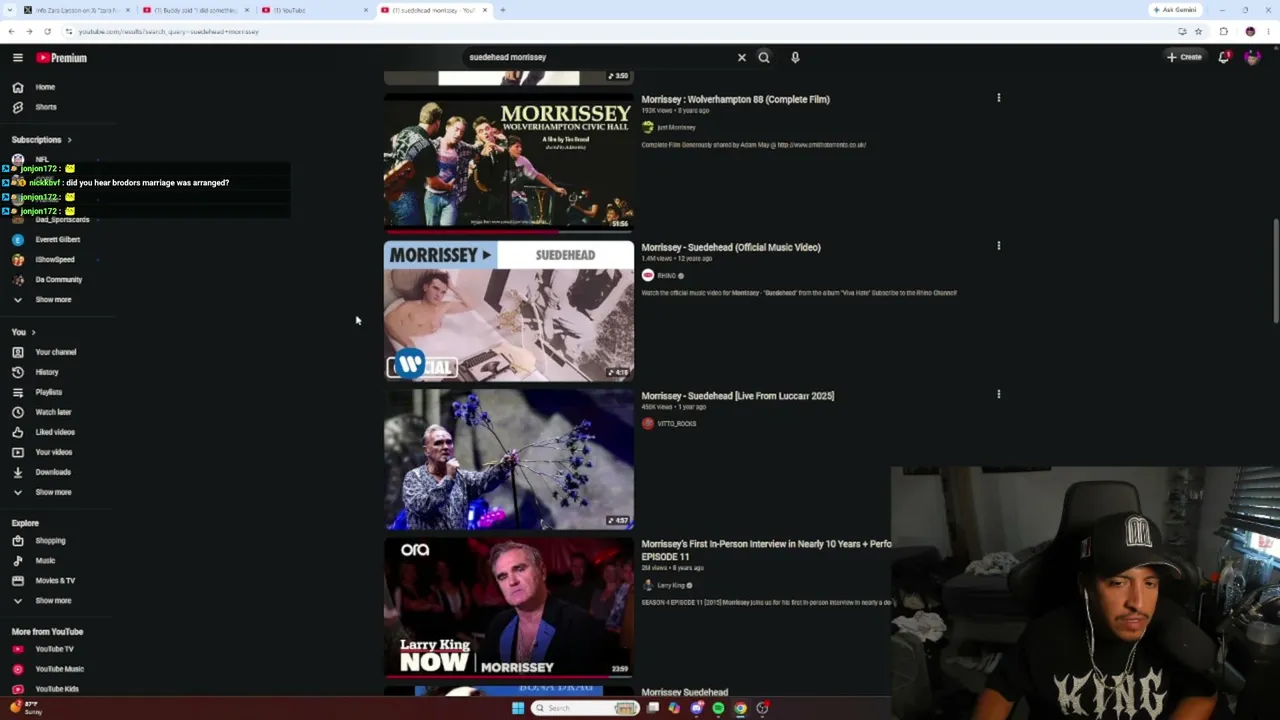Visit the RHINO channel
The image size is (1280, 720).
[x=666, y=275]
